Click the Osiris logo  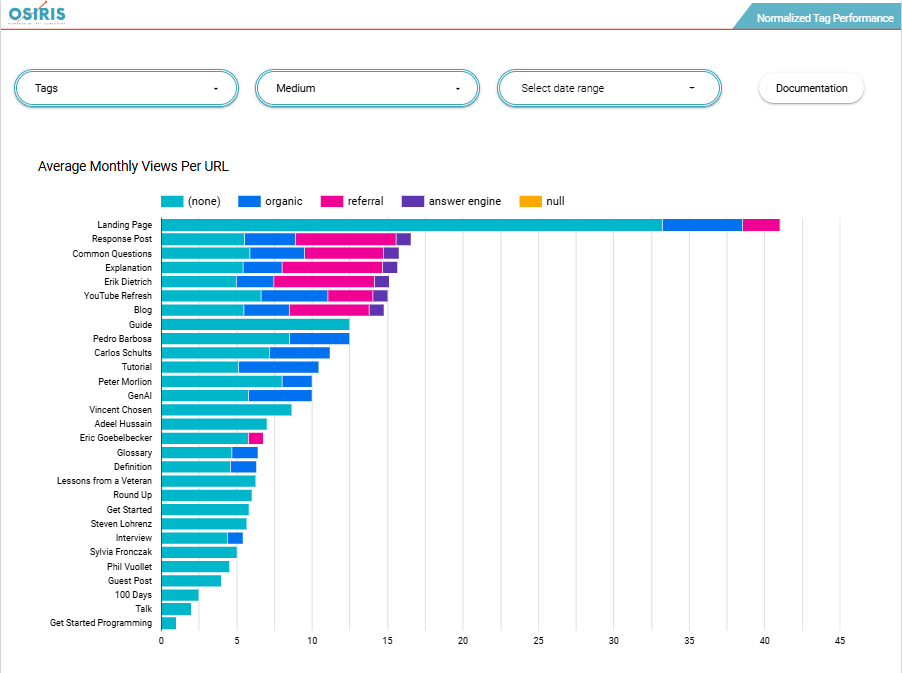pos(37,14)
